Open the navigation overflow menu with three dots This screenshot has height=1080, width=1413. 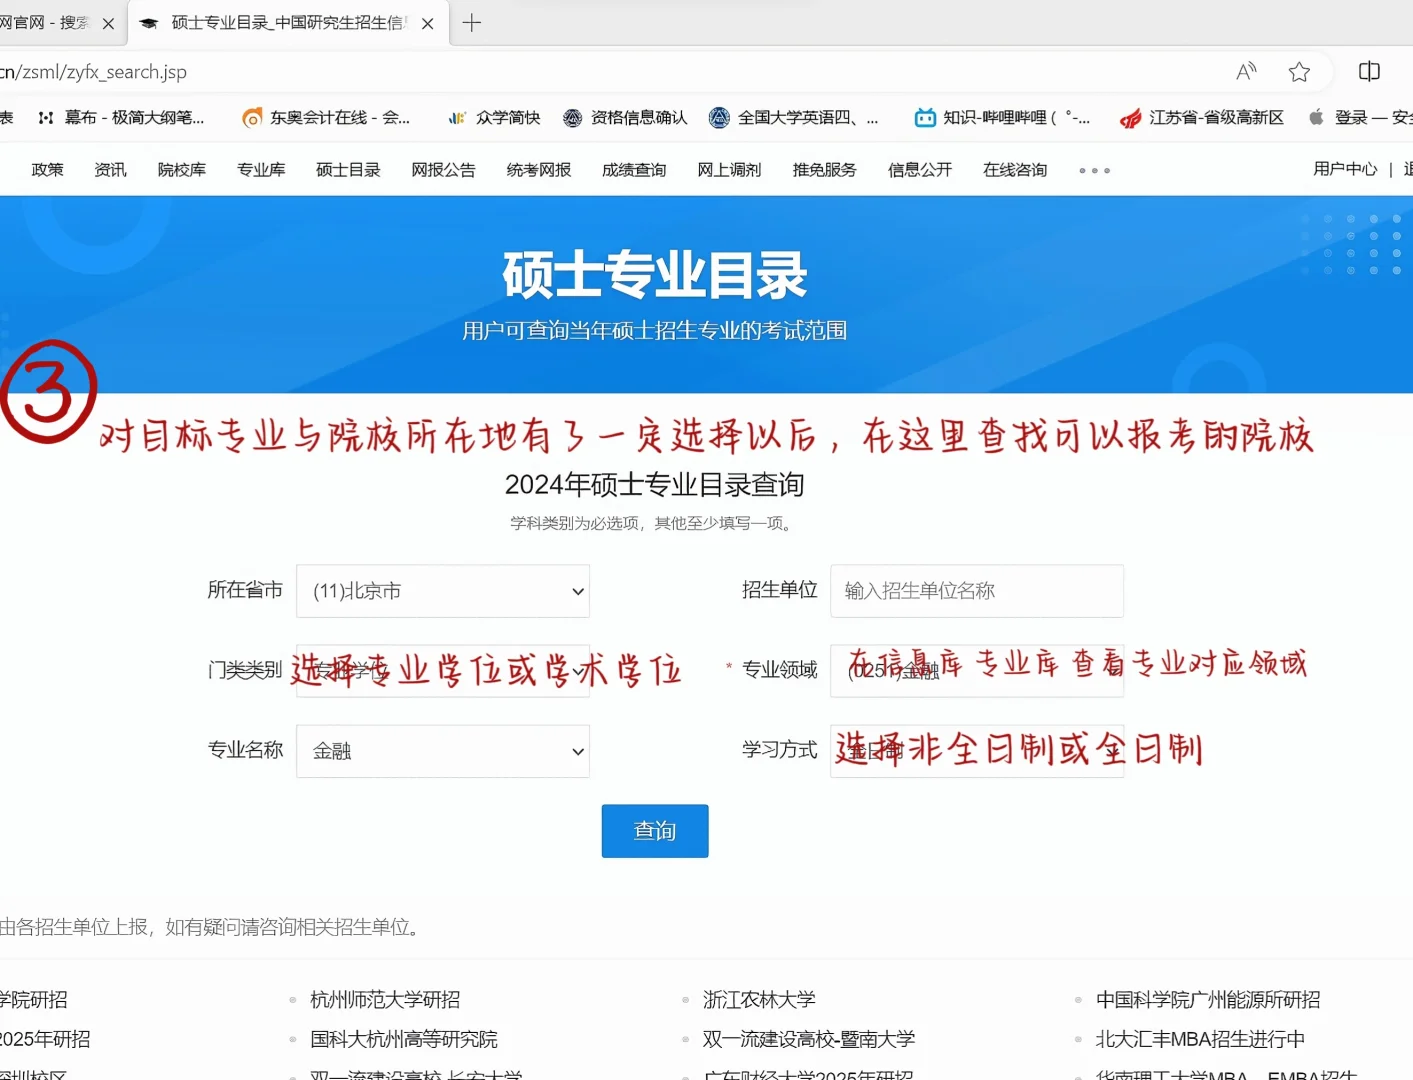(x=1093, y=169)
